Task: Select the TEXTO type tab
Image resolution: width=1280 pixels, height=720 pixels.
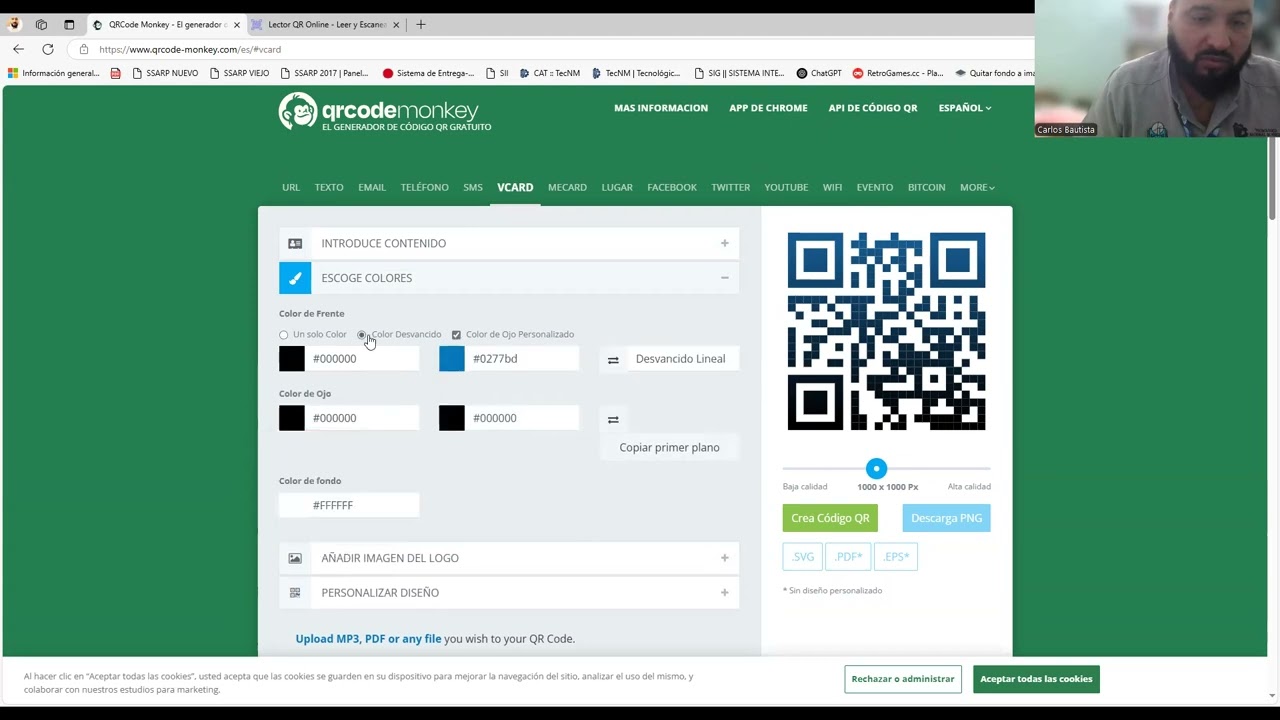Action: (x=329, y=187)
